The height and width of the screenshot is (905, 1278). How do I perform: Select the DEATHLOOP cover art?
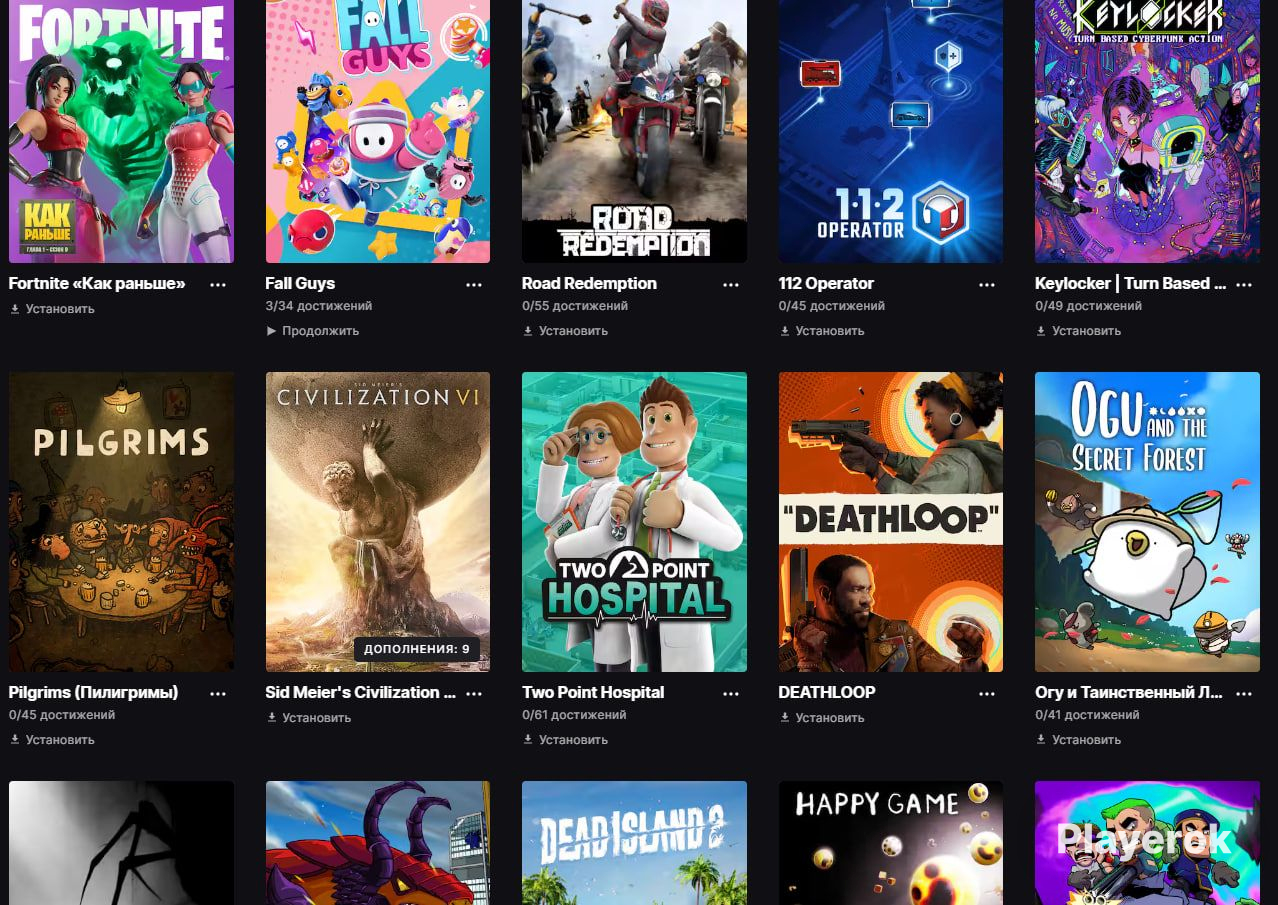[891, 522]
